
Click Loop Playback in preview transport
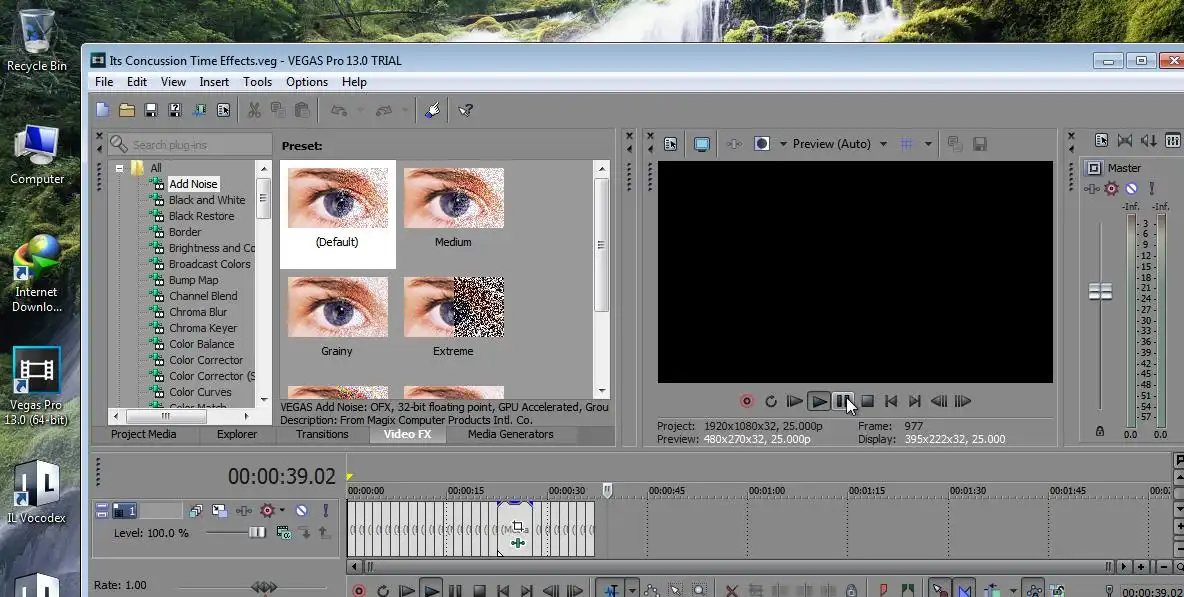pos(771,402)
